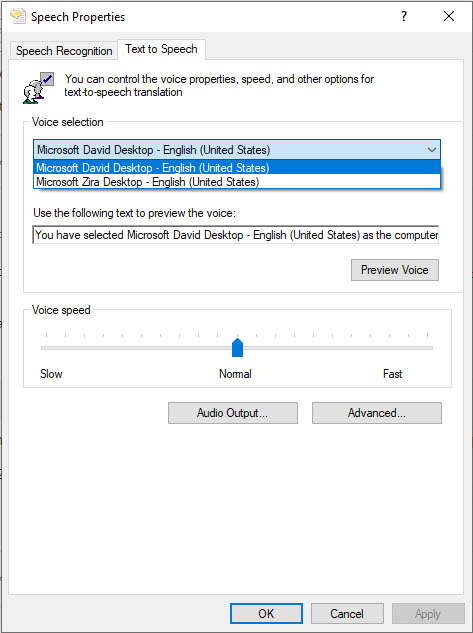Image resolution: width=473 pixels, height=633 pixels.
Task: Click the question mark help button
Action: tap(404, 16)
